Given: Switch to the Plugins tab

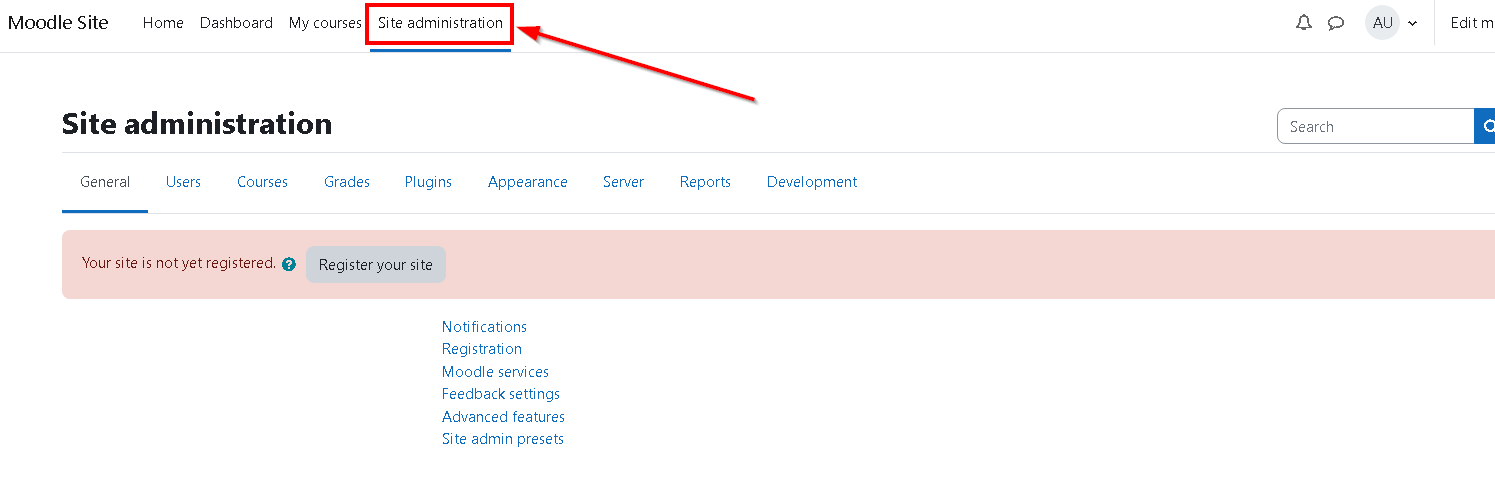Looking at the screenshot, I should pyautogui.click(x=428, y=182).
